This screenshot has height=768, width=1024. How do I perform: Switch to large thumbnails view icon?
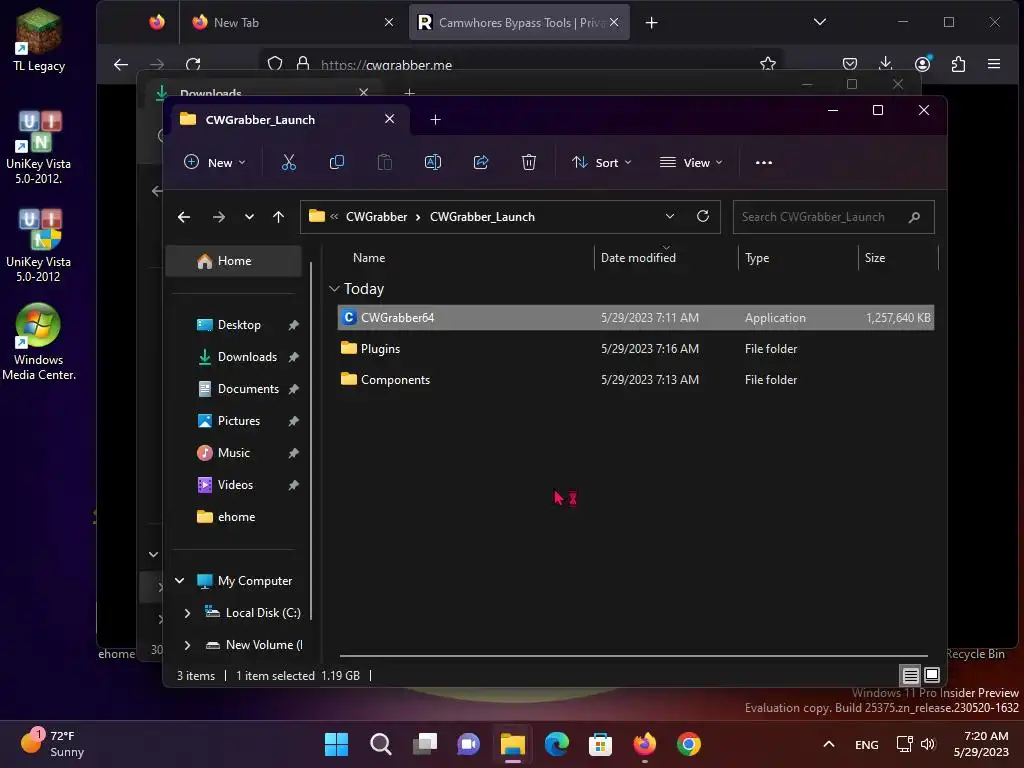[x=932, y=675]
